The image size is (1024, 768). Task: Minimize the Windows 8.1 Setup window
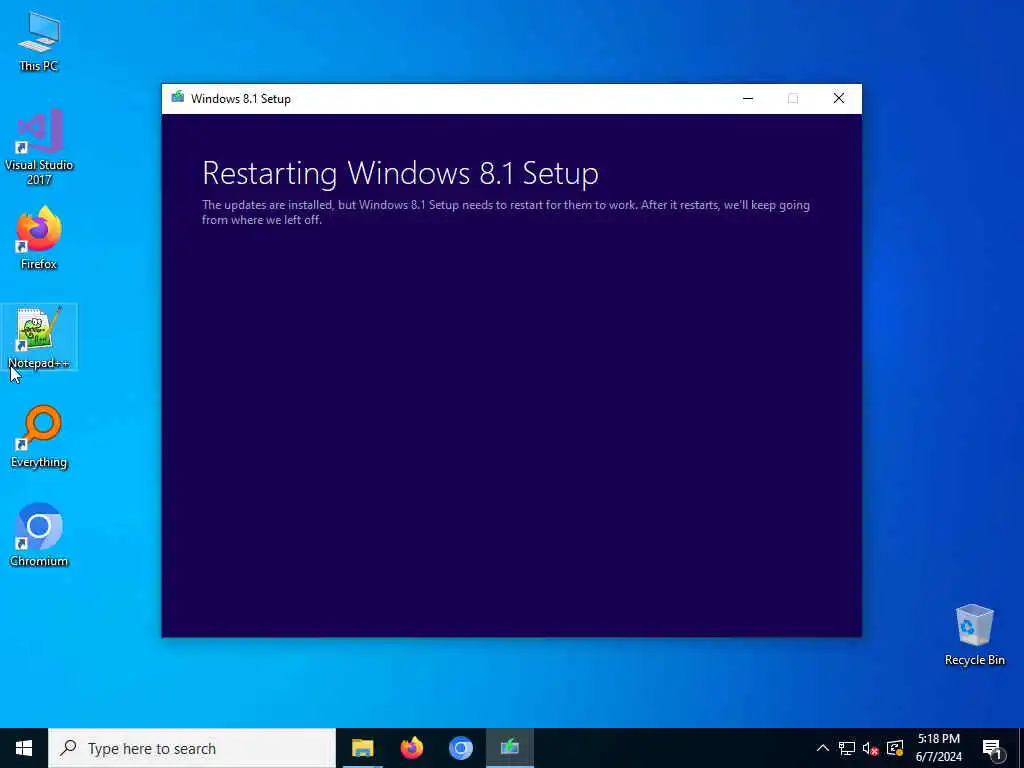click(x=748, y=99)
